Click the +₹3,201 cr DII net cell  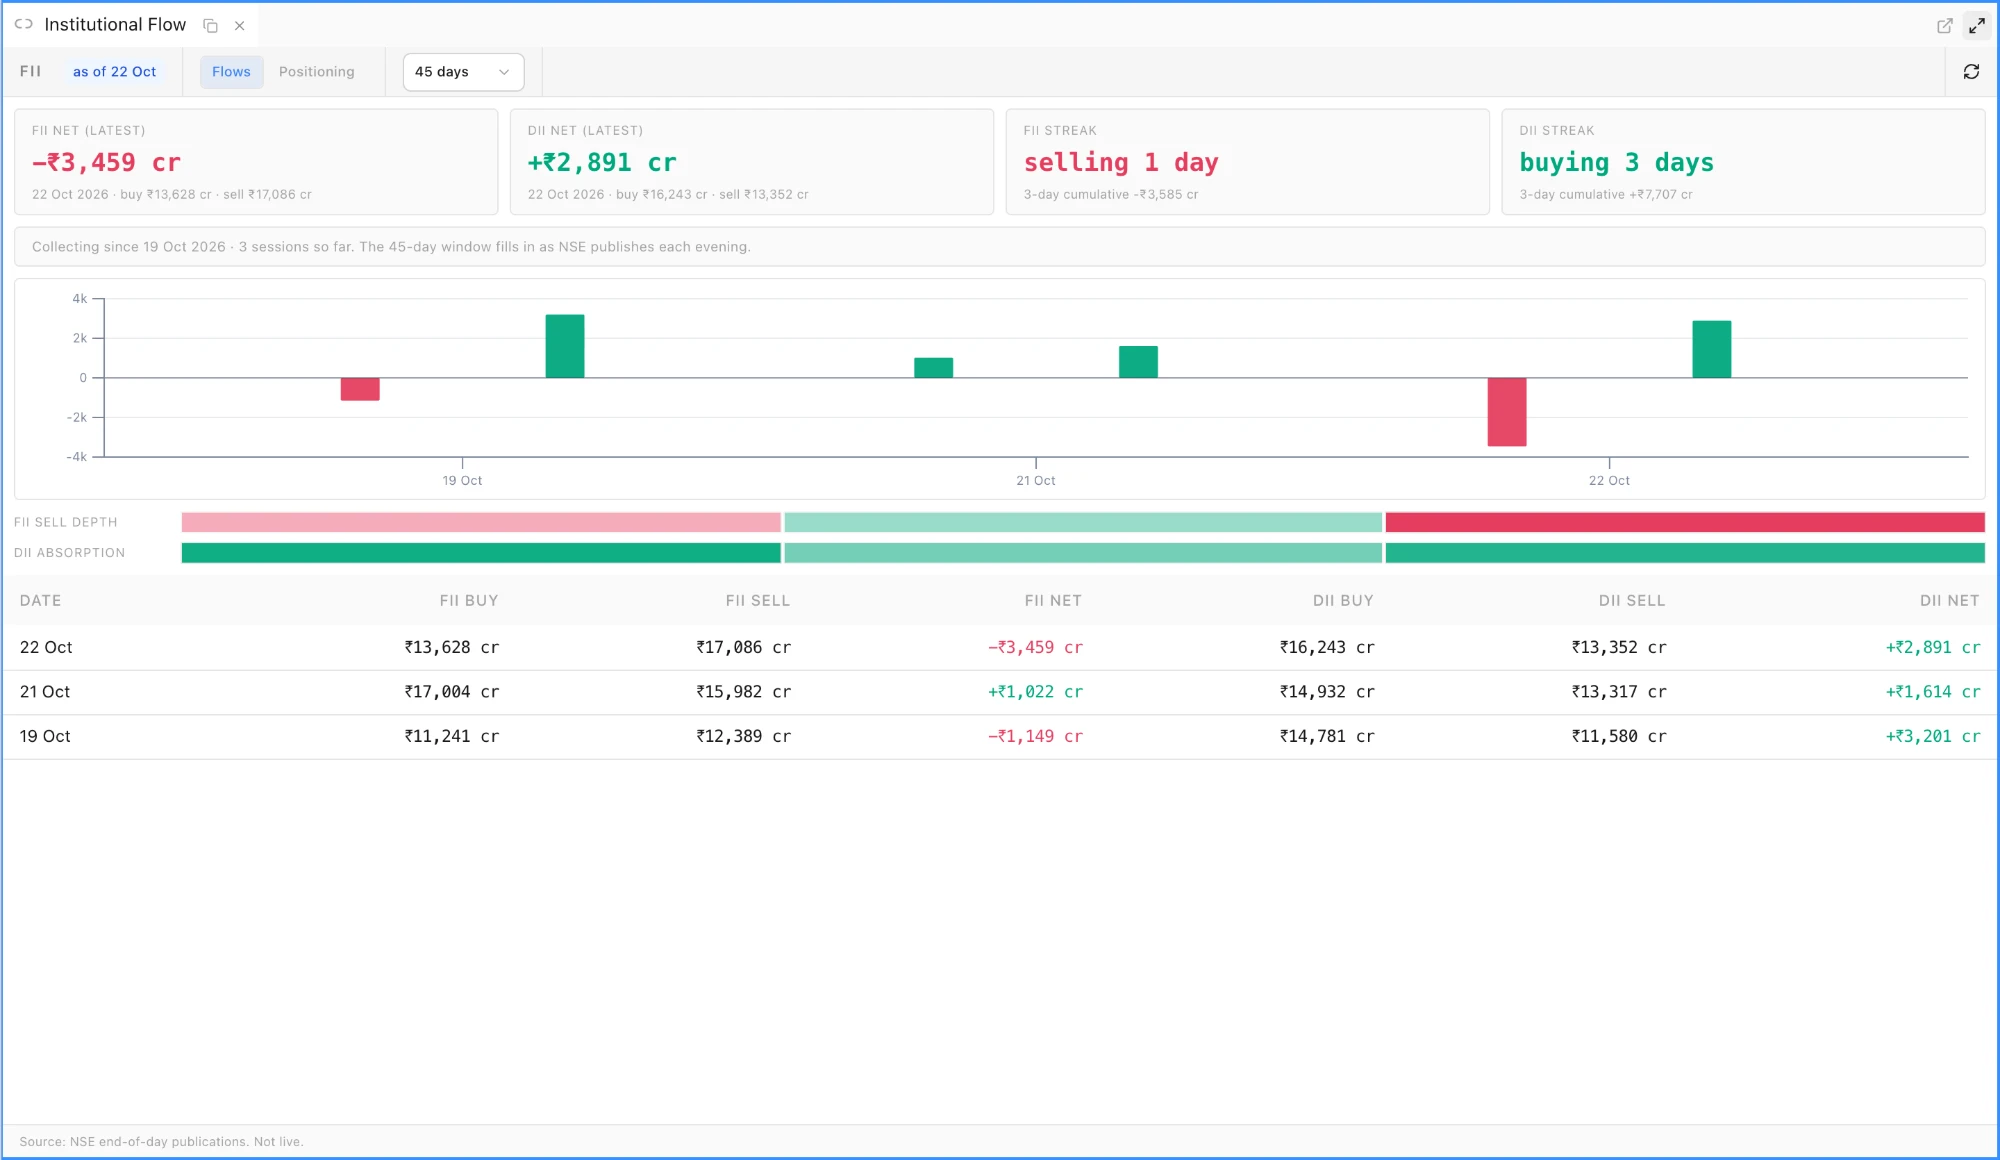click(1933, 737)
